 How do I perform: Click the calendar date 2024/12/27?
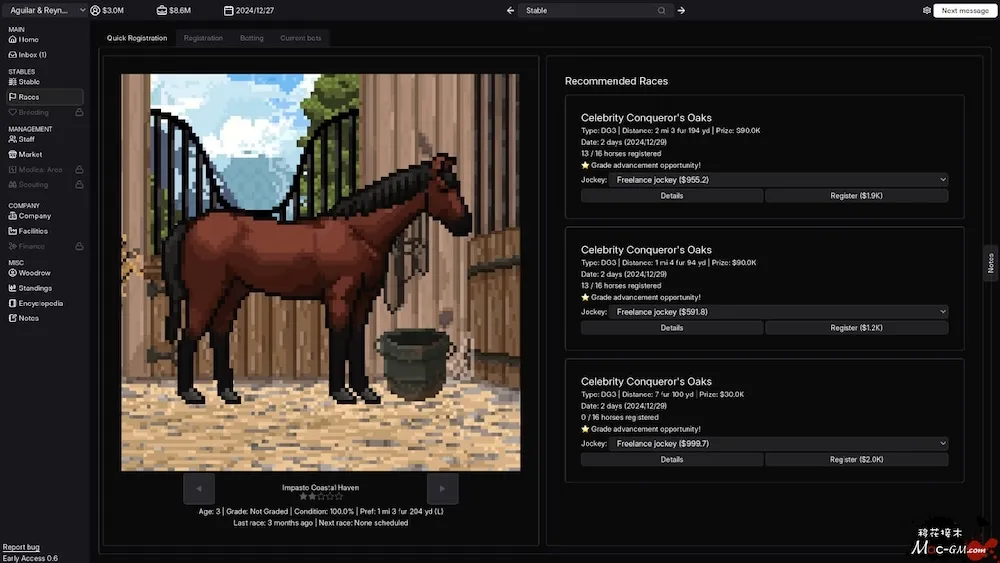pos(249,10)
